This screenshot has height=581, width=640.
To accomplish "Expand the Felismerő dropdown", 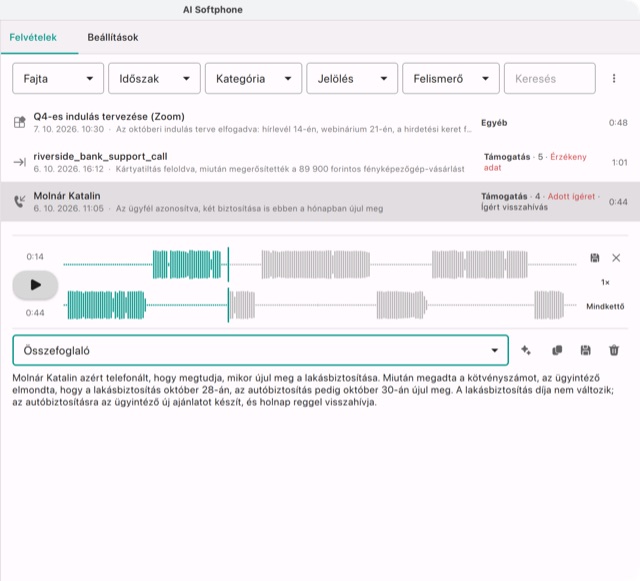I will [451, 78].
